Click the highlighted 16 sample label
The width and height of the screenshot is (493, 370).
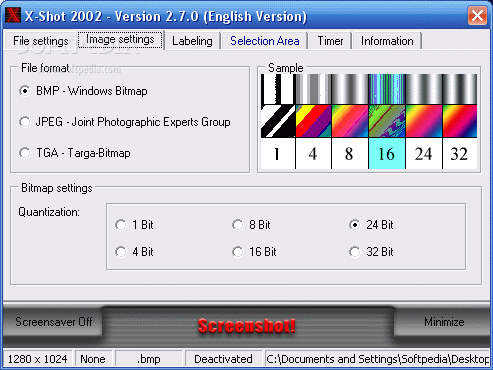(387, 154)
